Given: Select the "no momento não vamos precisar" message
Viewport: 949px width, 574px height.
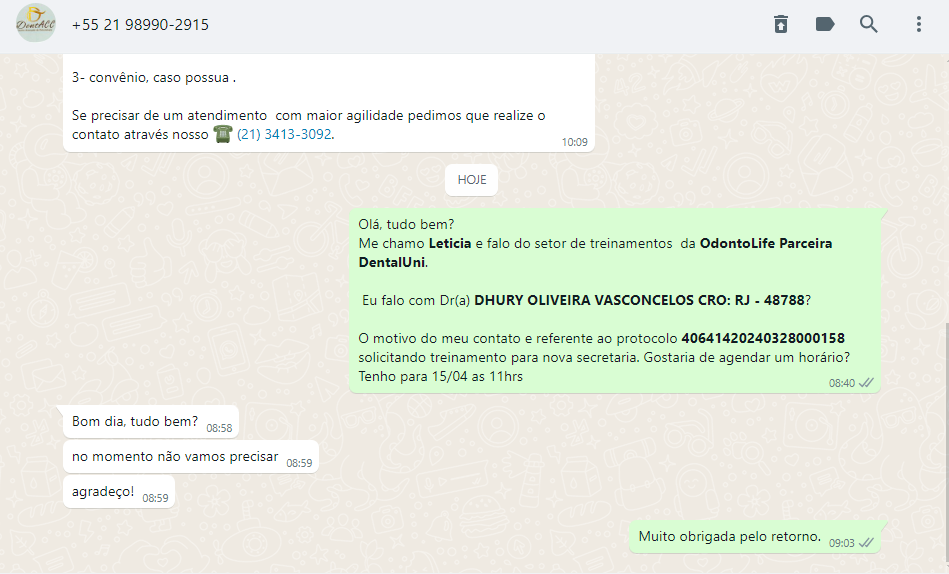Looking at the screenshot, I should click(x=191, y=457).
